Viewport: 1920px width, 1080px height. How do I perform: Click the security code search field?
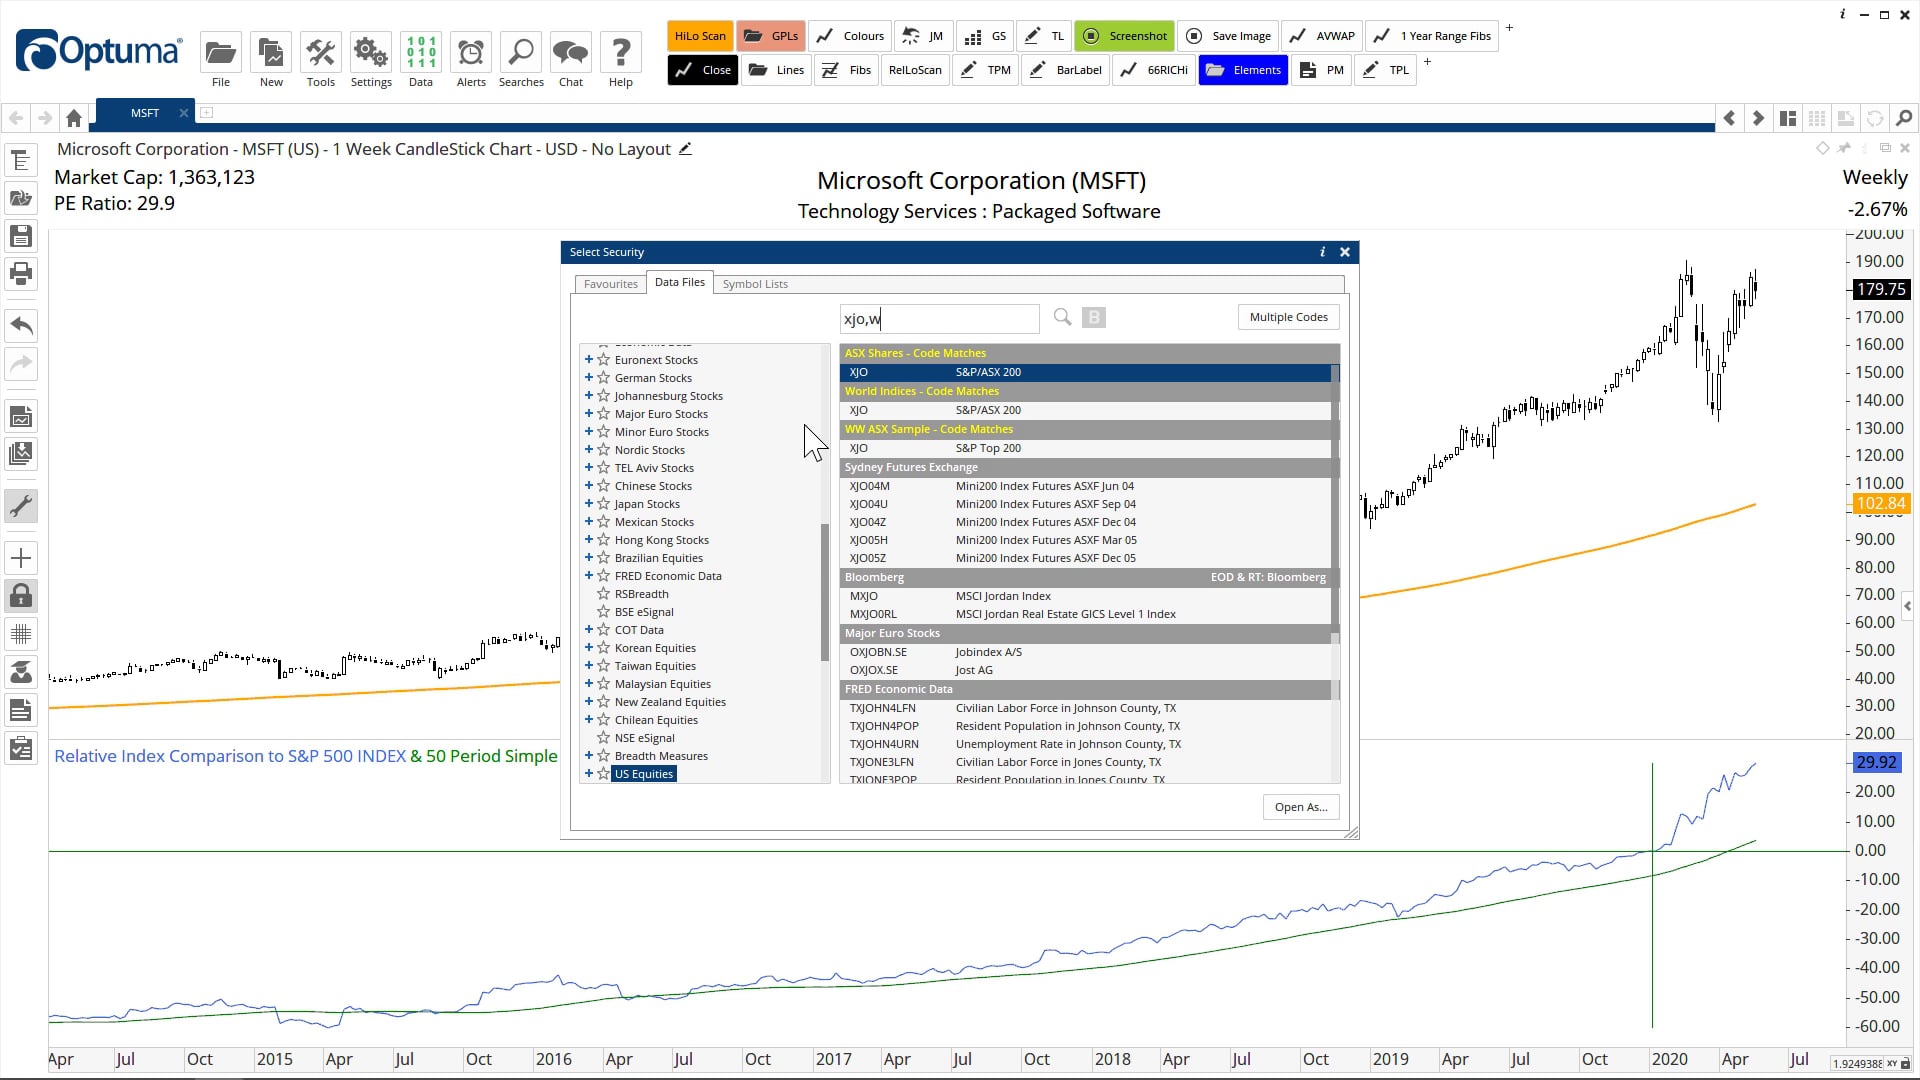coord(939,319)
